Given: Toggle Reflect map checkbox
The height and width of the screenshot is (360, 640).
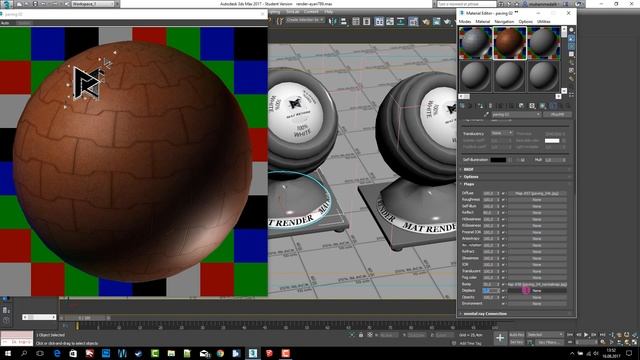Looking at the screenshot, I should (503, 213).
